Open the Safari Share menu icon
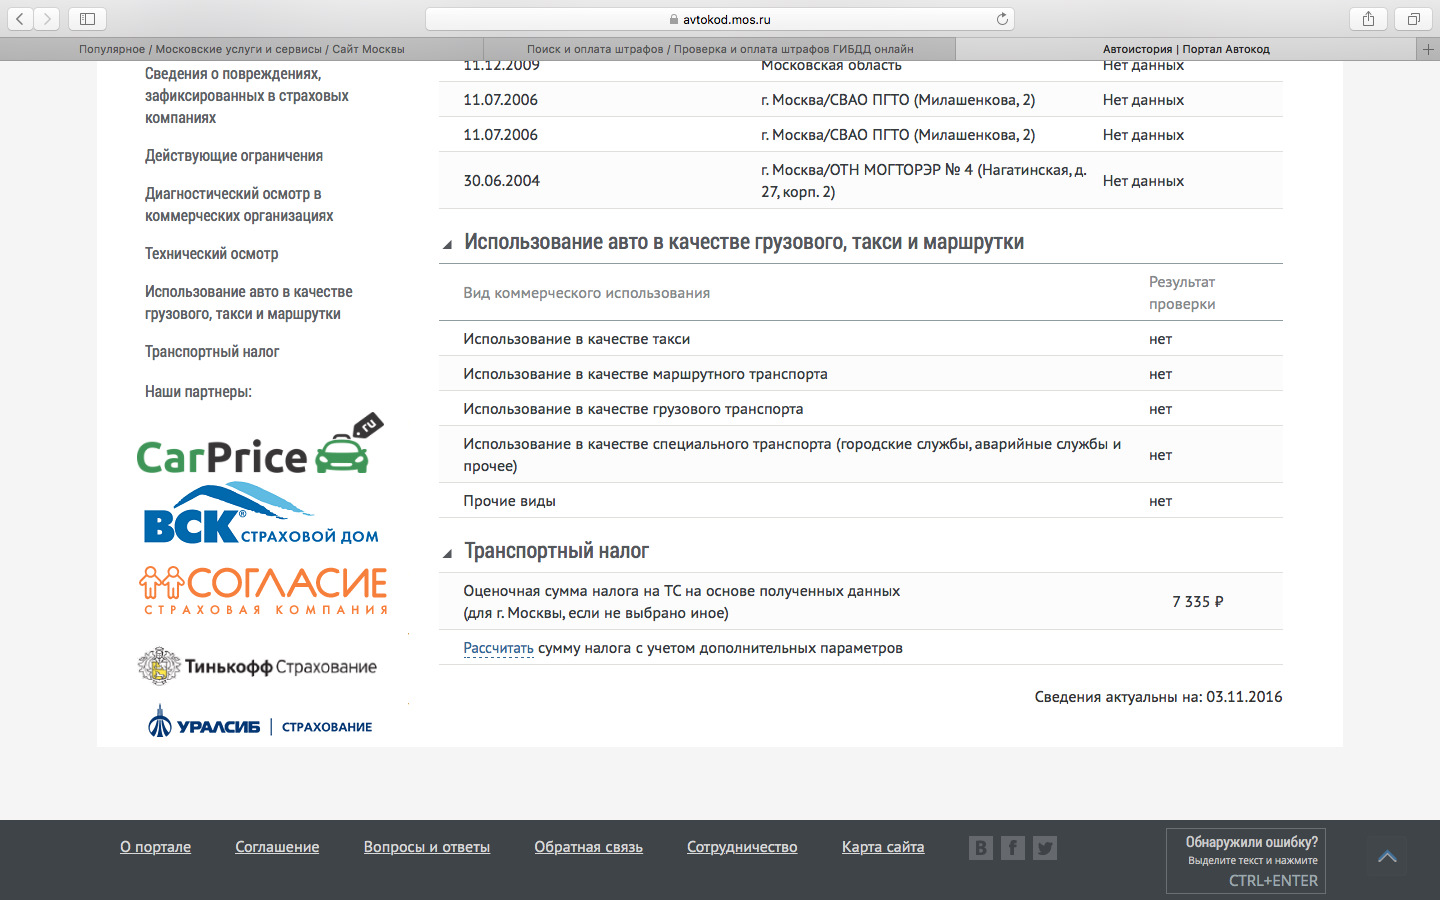Viewport: 1440px width, 900px height. (x=1368, y=19)
